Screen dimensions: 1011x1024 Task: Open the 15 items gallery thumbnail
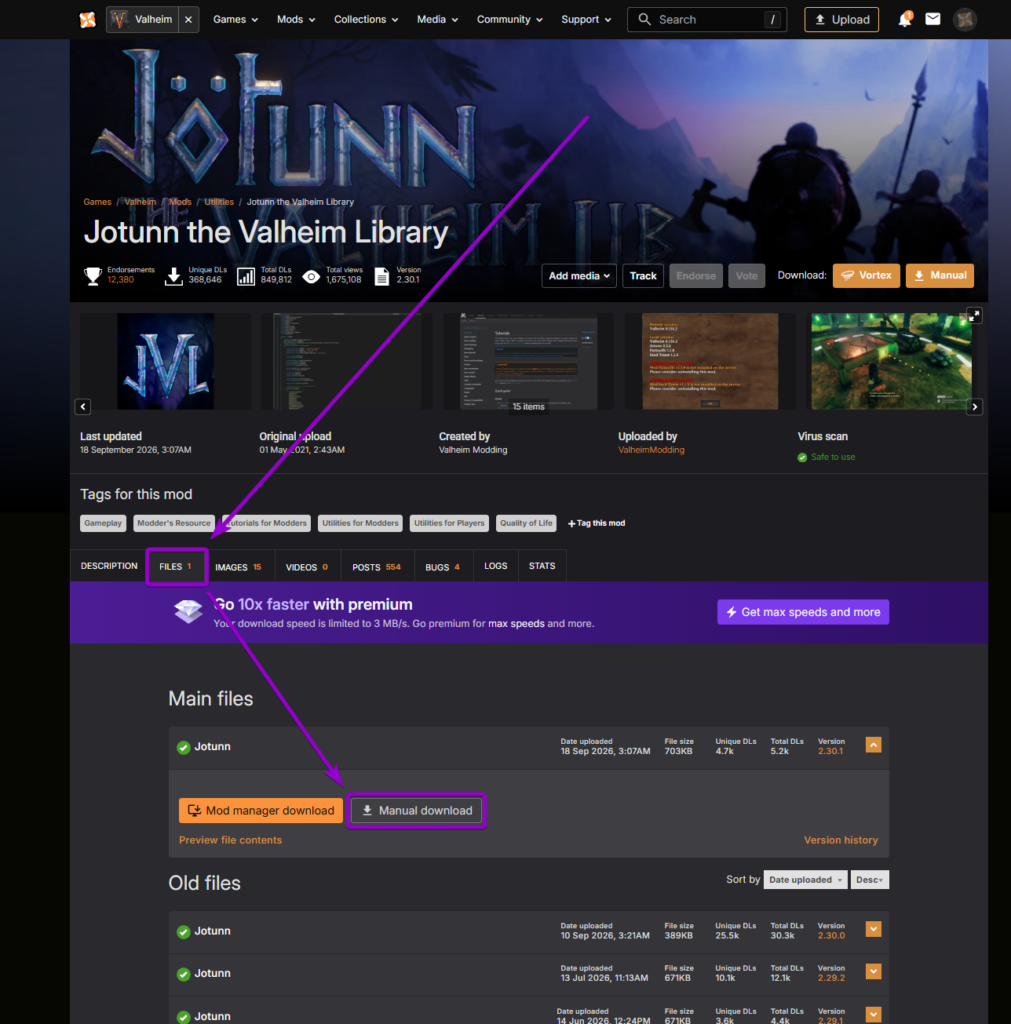point(528,361)
